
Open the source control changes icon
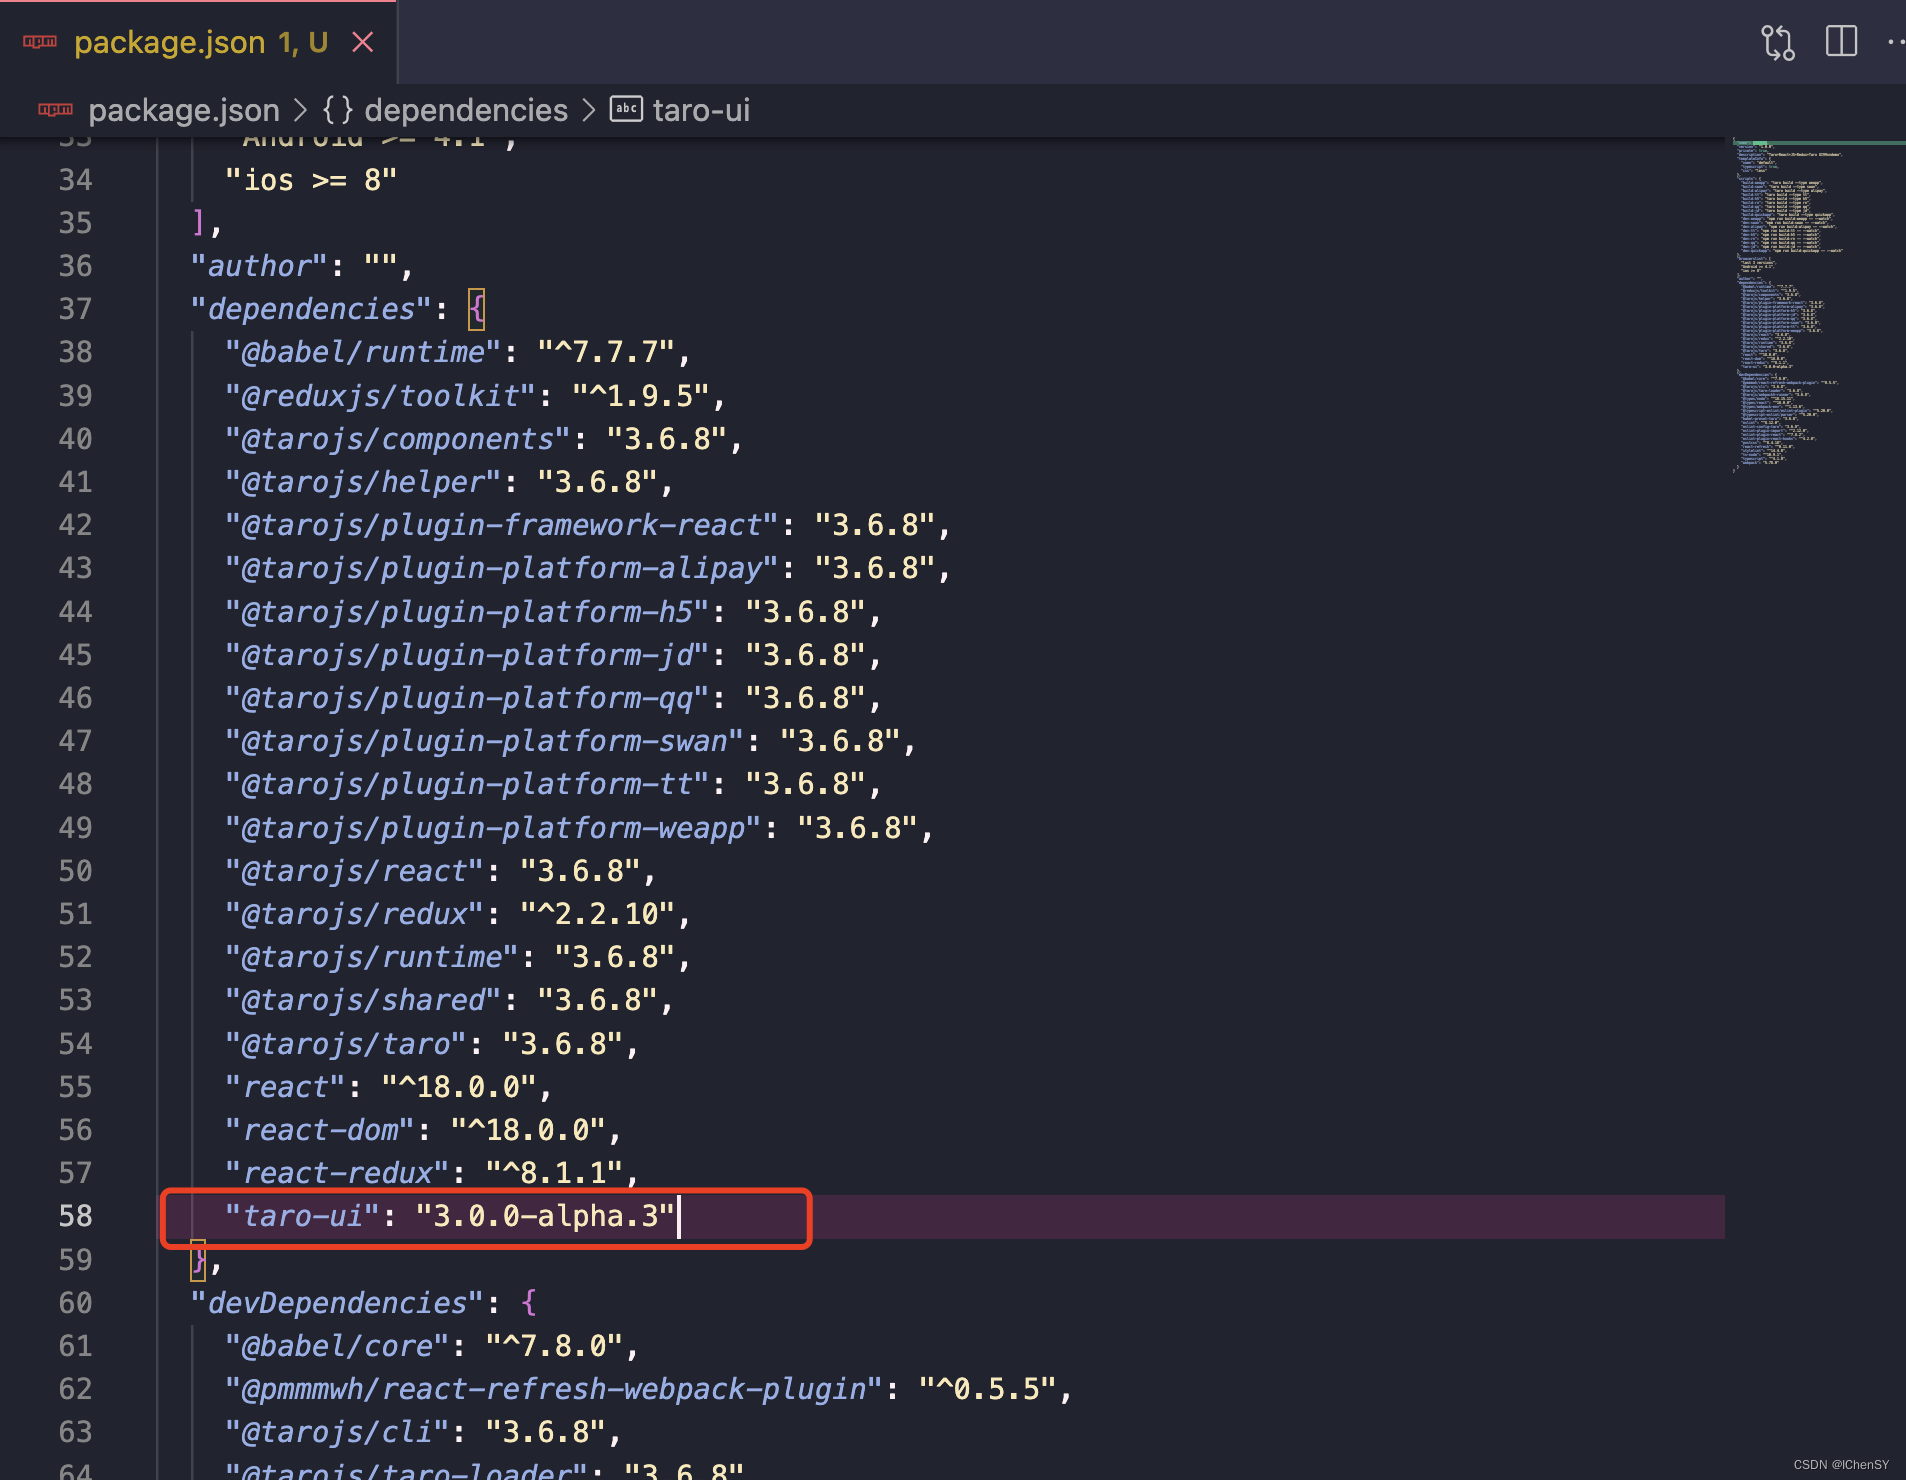click(1778, 42)
